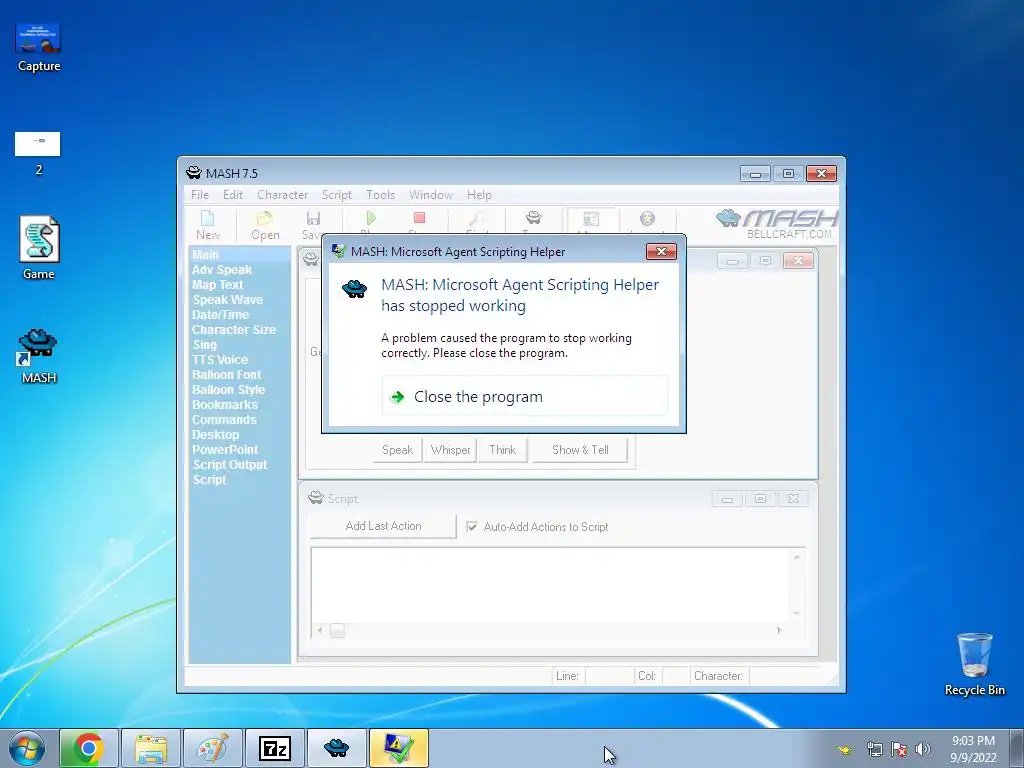
Task: Click the Action Center flag tray icon
Action: 899,749
